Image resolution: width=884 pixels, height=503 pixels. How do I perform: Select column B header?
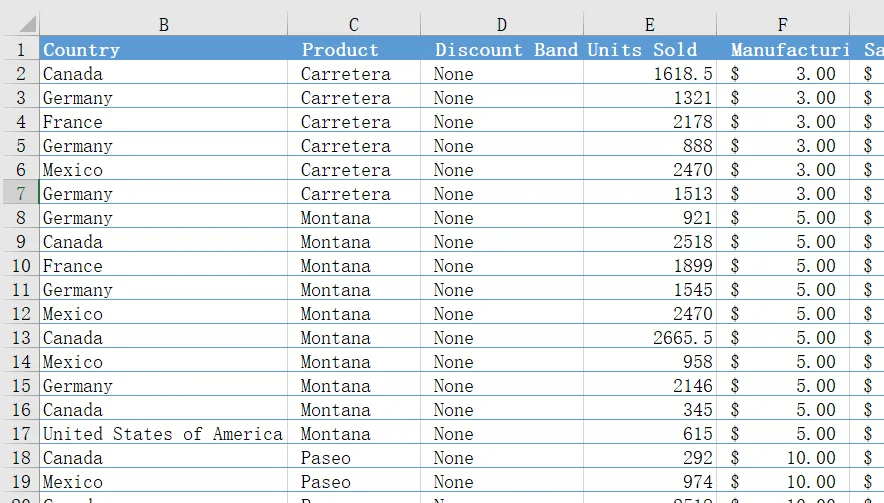pyautogui.click(x=163, y=24)
